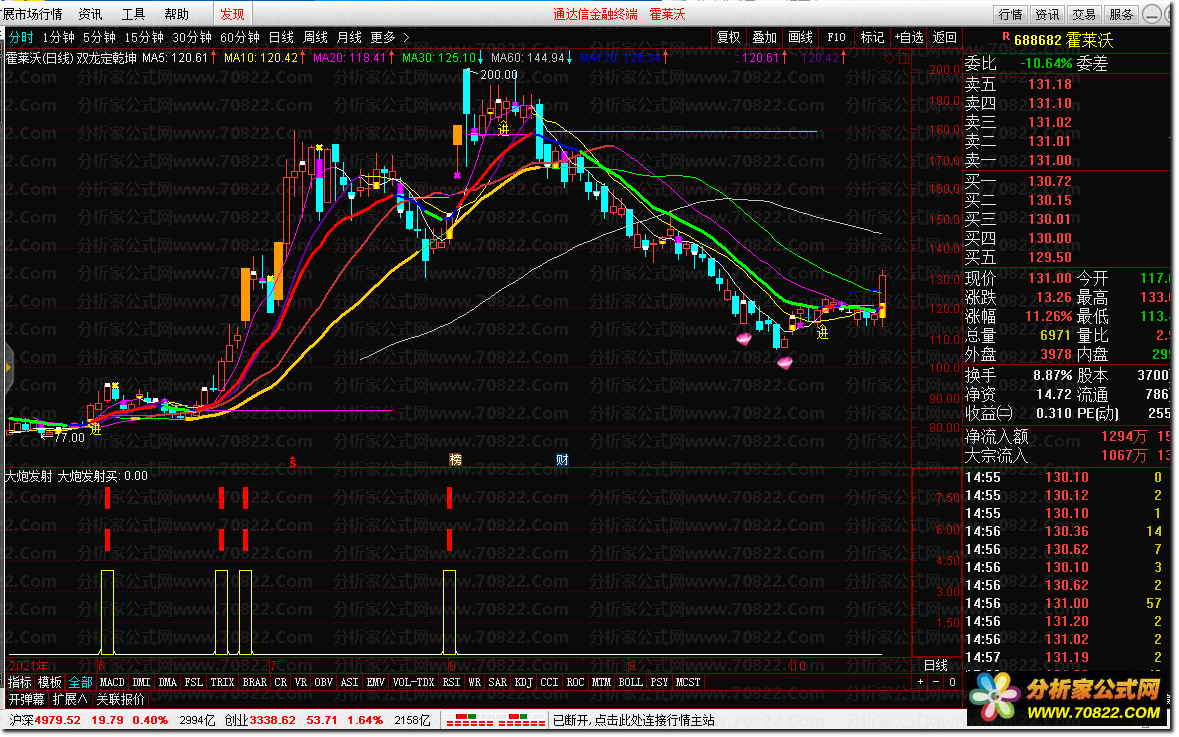Click the 0 reset button beside minus
Image resolution: width=1179 pixels, height=737 pixels.
951,682
